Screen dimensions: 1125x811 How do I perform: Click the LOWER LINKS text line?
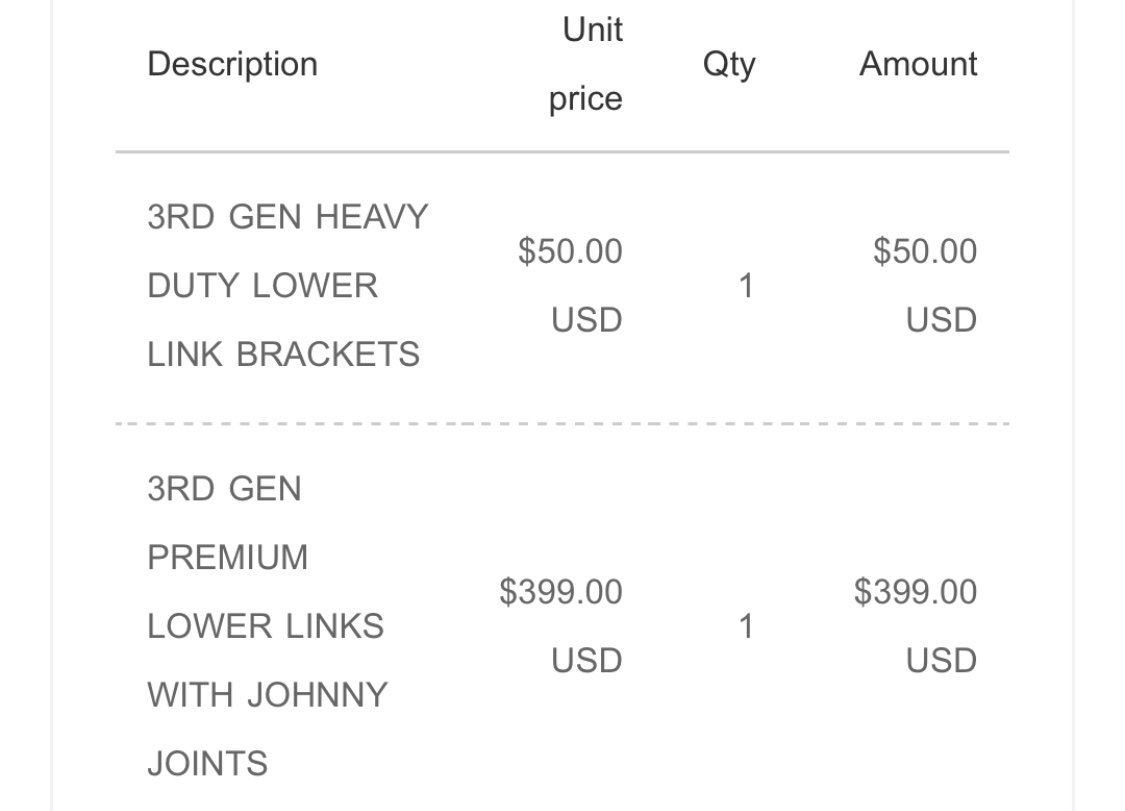click(265, 626)
